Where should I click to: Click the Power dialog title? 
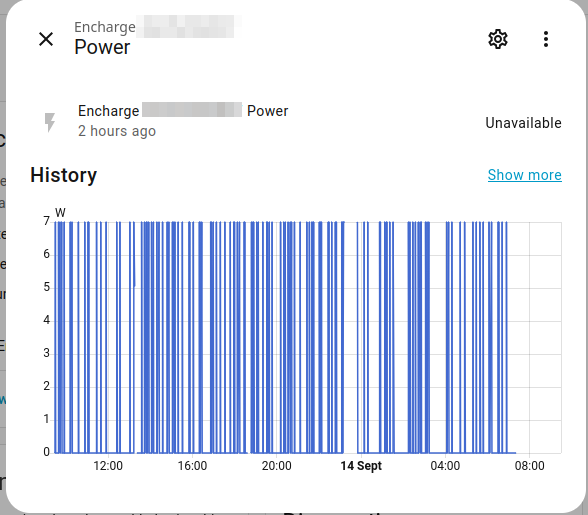coord(102,47)
